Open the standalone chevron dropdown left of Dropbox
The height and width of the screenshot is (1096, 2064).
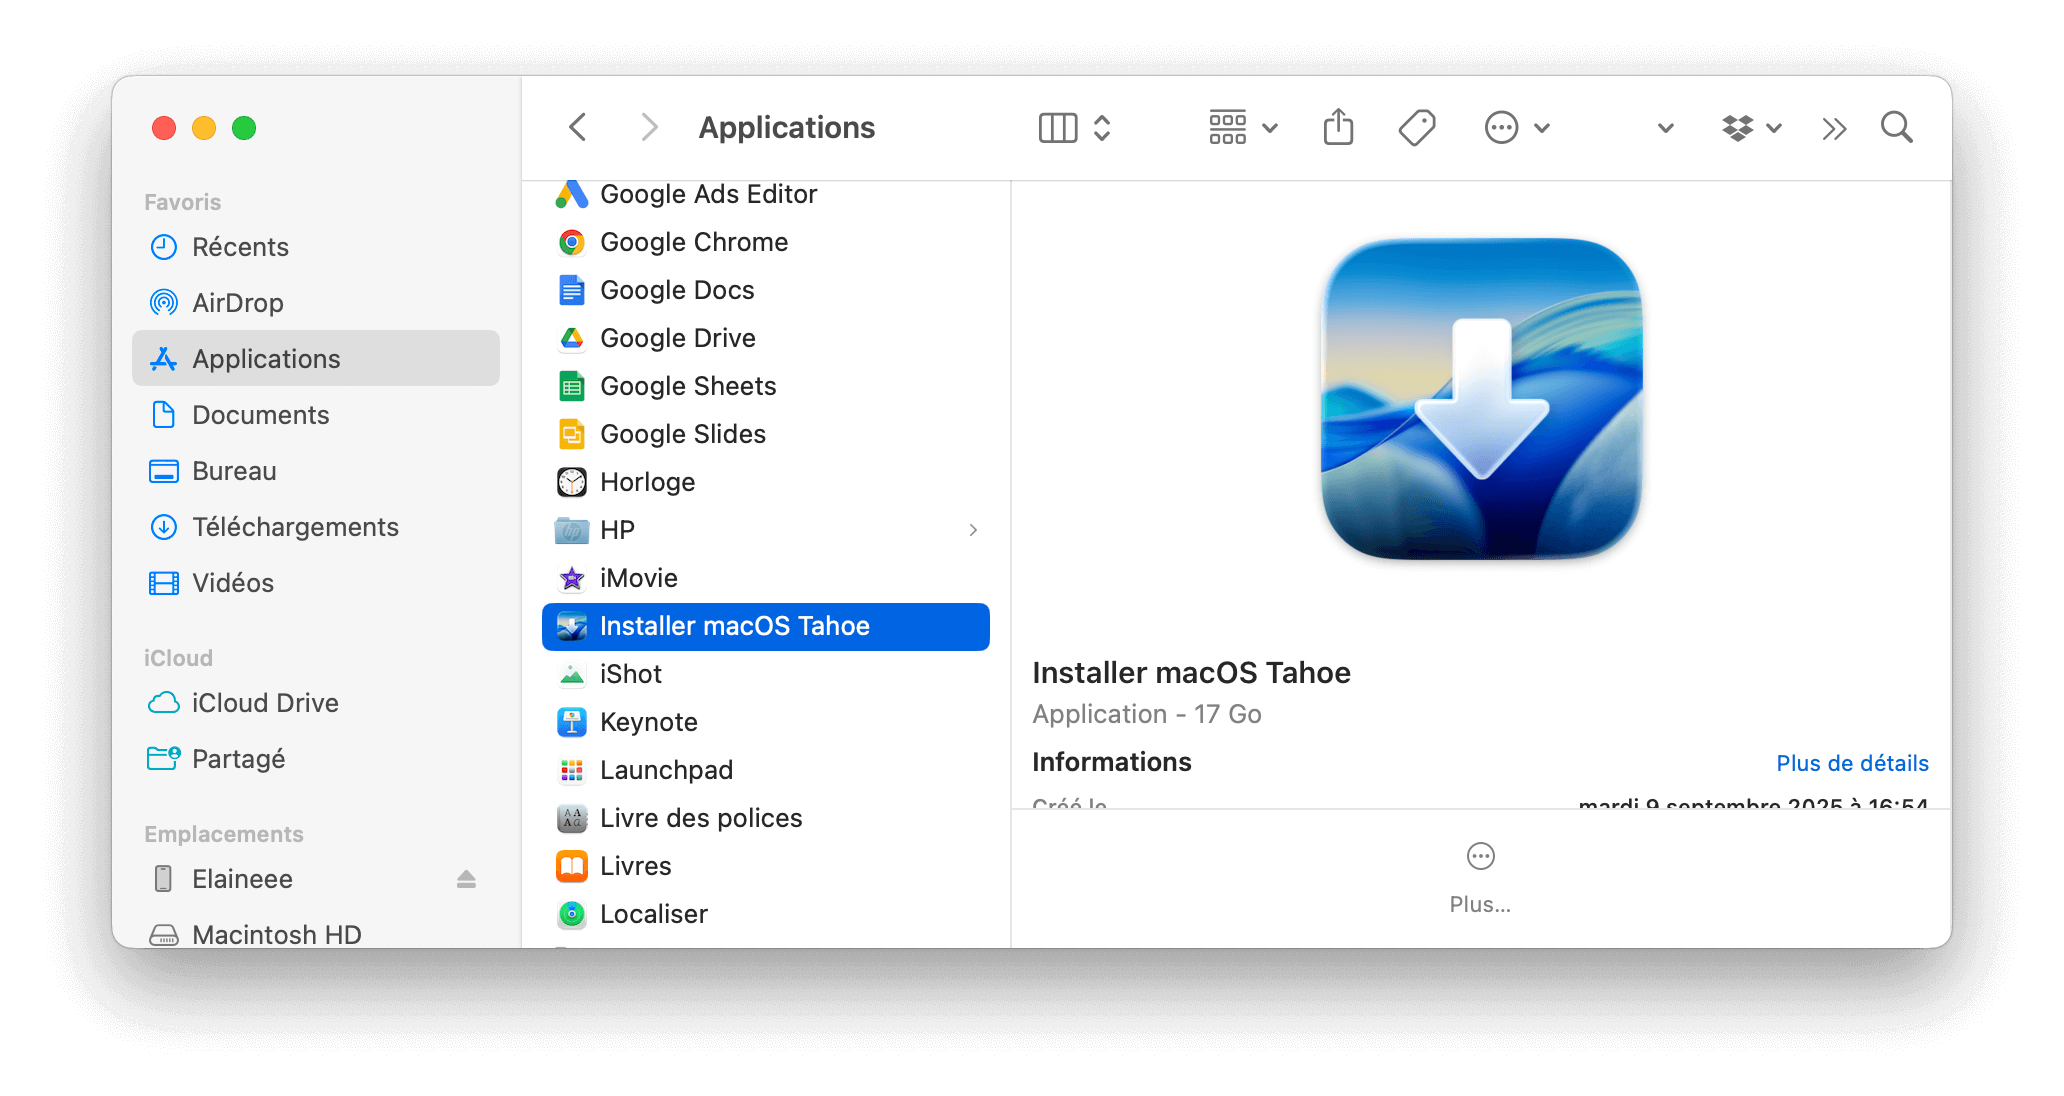click(1665, 128)
